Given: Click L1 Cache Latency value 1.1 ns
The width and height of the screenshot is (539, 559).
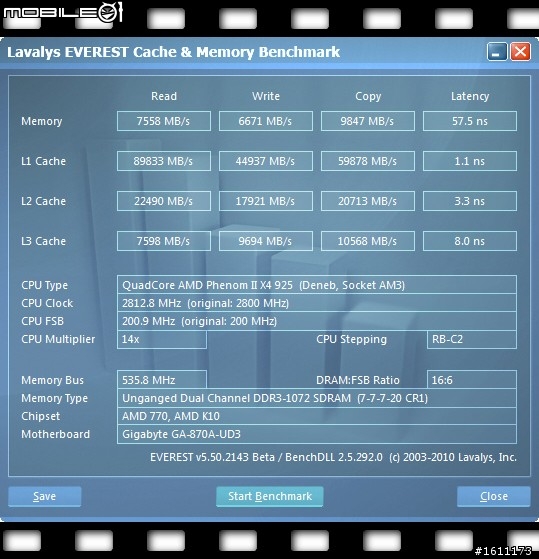Looking at the screenshot, I should click(x=470, y=161).
